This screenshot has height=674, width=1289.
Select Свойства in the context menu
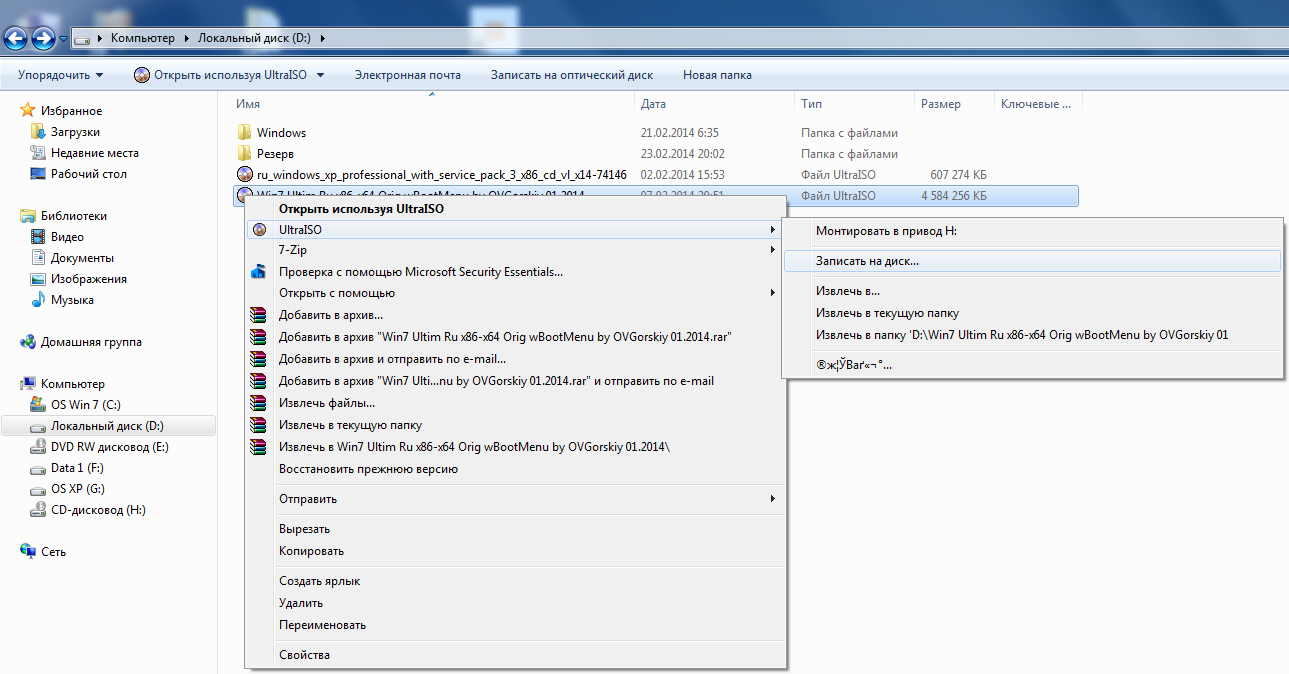516,655
